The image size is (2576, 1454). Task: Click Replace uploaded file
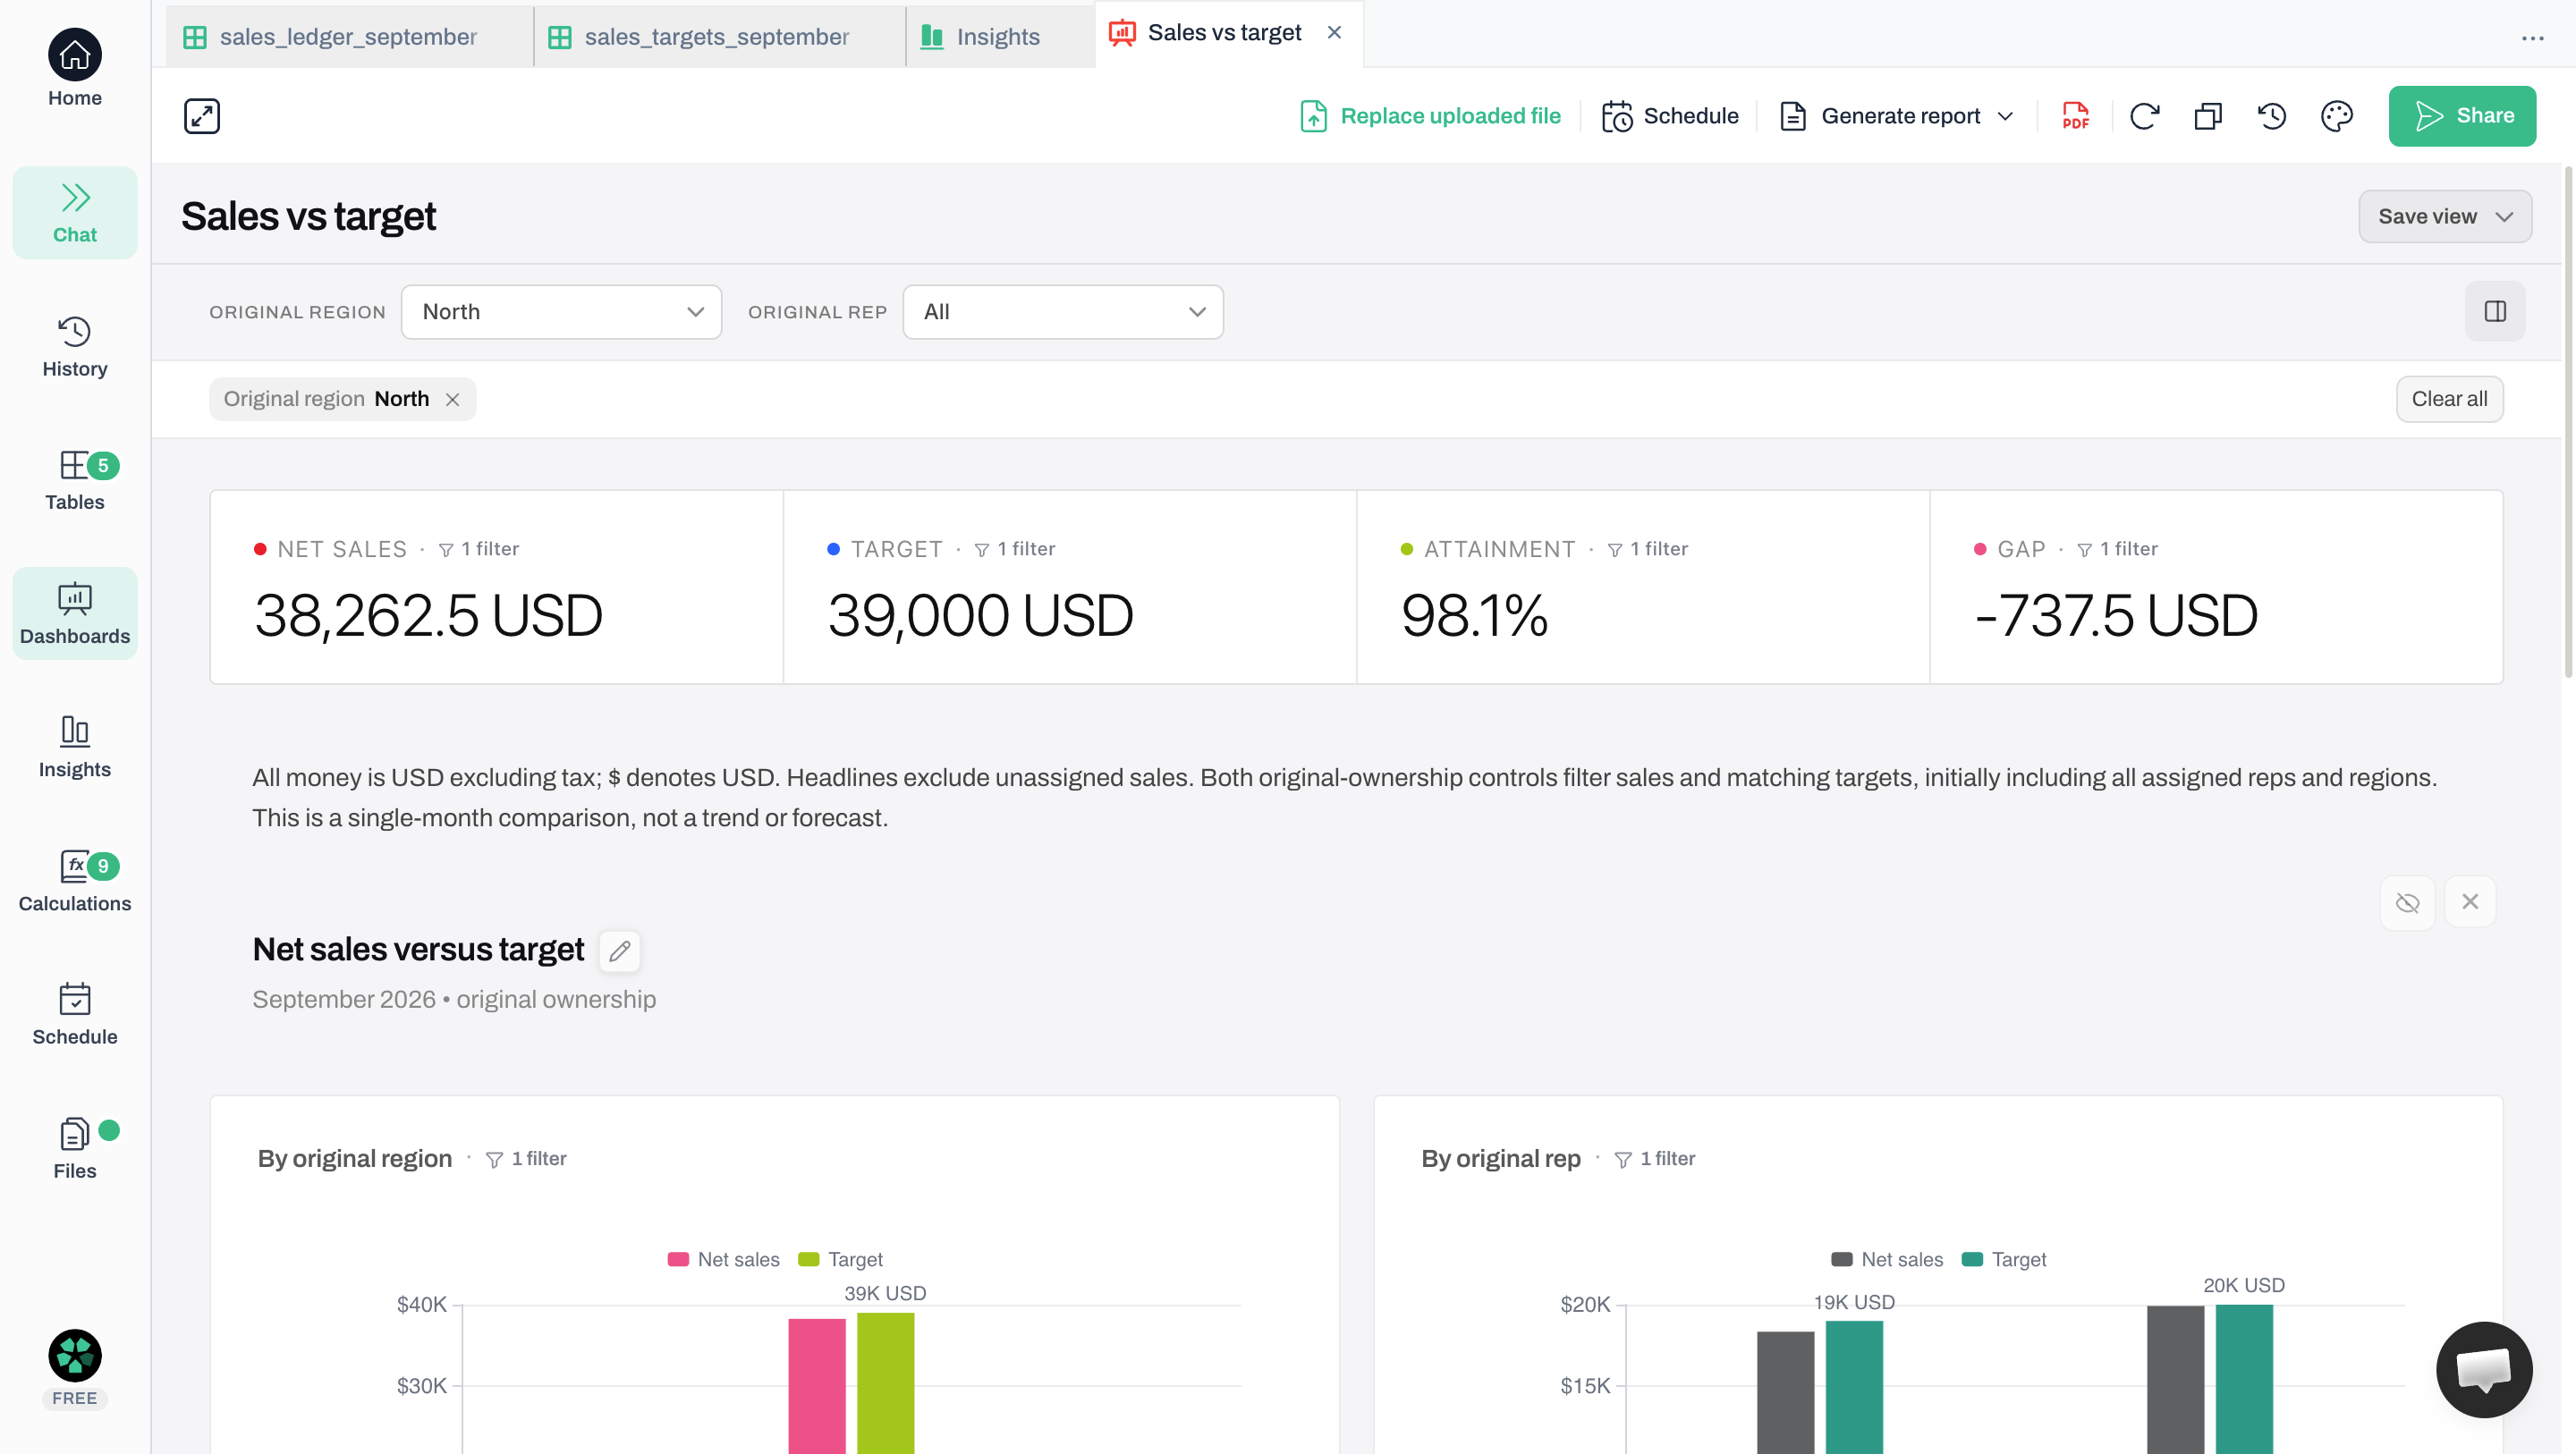[1430, 116]
